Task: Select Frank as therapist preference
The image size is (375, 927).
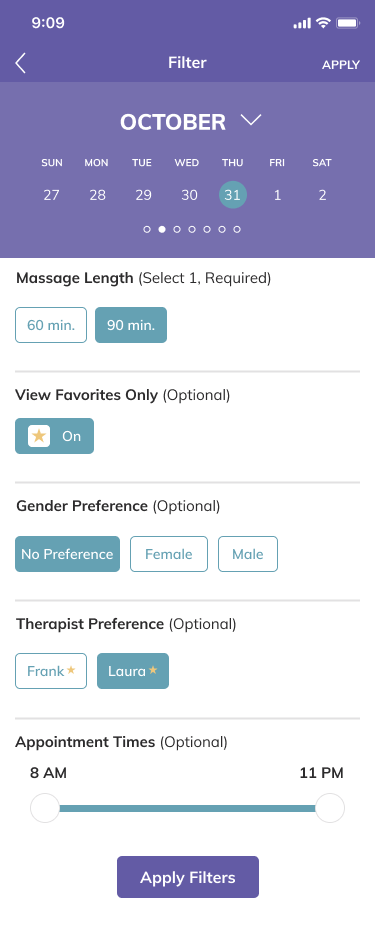Action: (51, 671)
